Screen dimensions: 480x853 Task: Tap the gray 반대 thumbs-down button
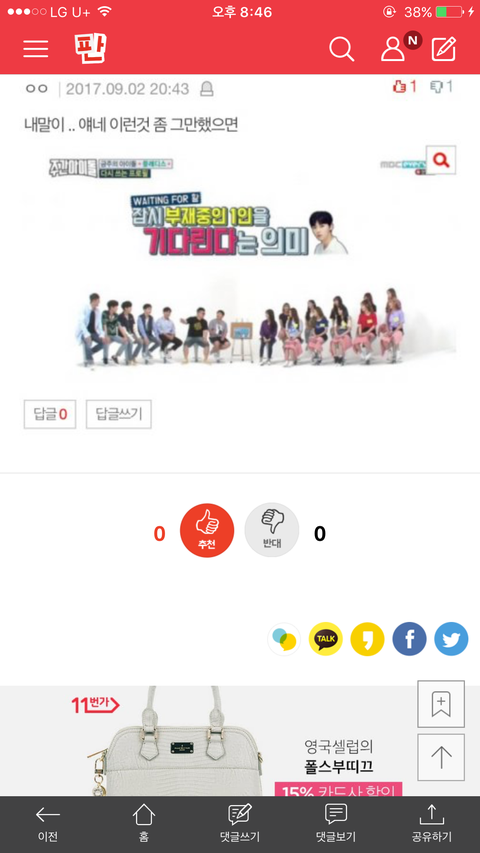click(x=272, y=530)
